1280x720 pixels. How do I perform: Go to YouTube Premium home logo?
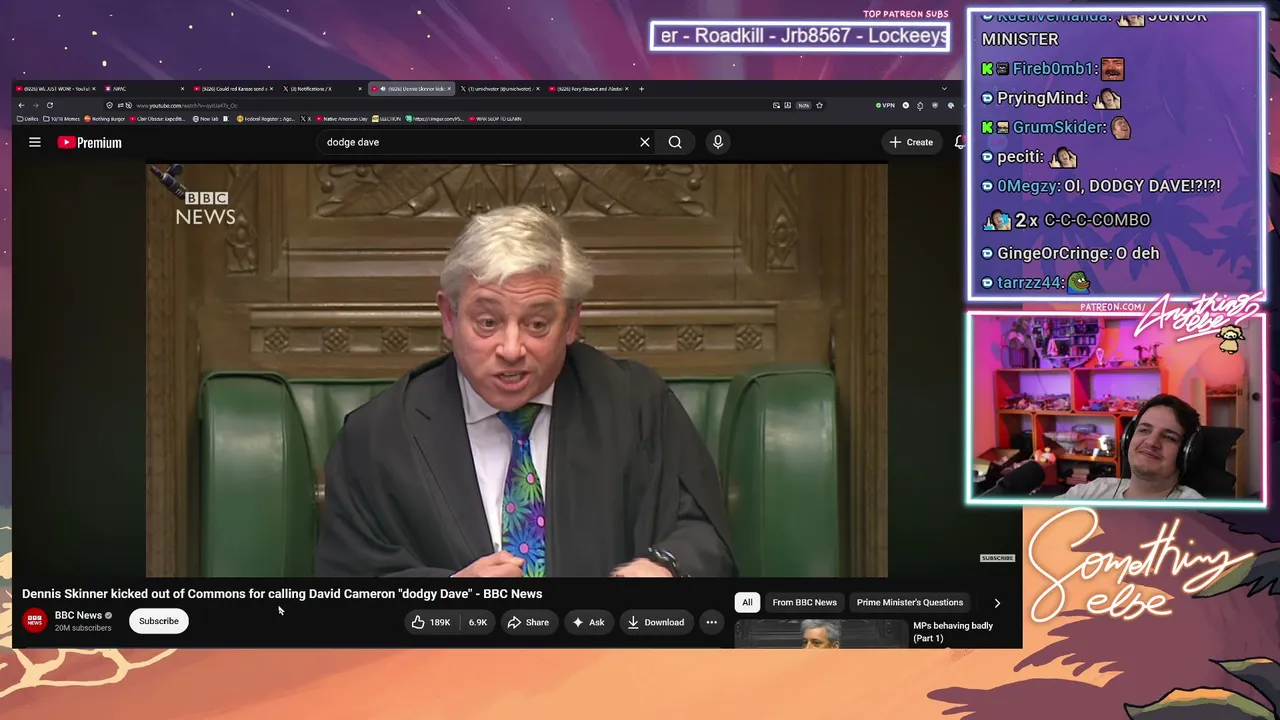[x=90, y=142]
